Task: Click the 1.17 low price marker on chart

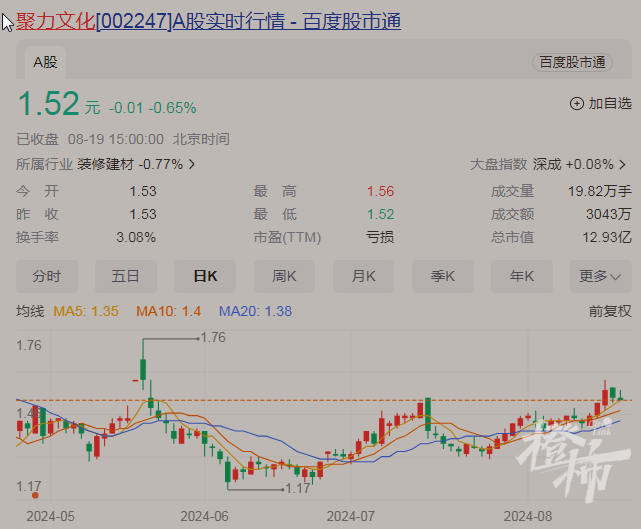Action: [297, 488]
